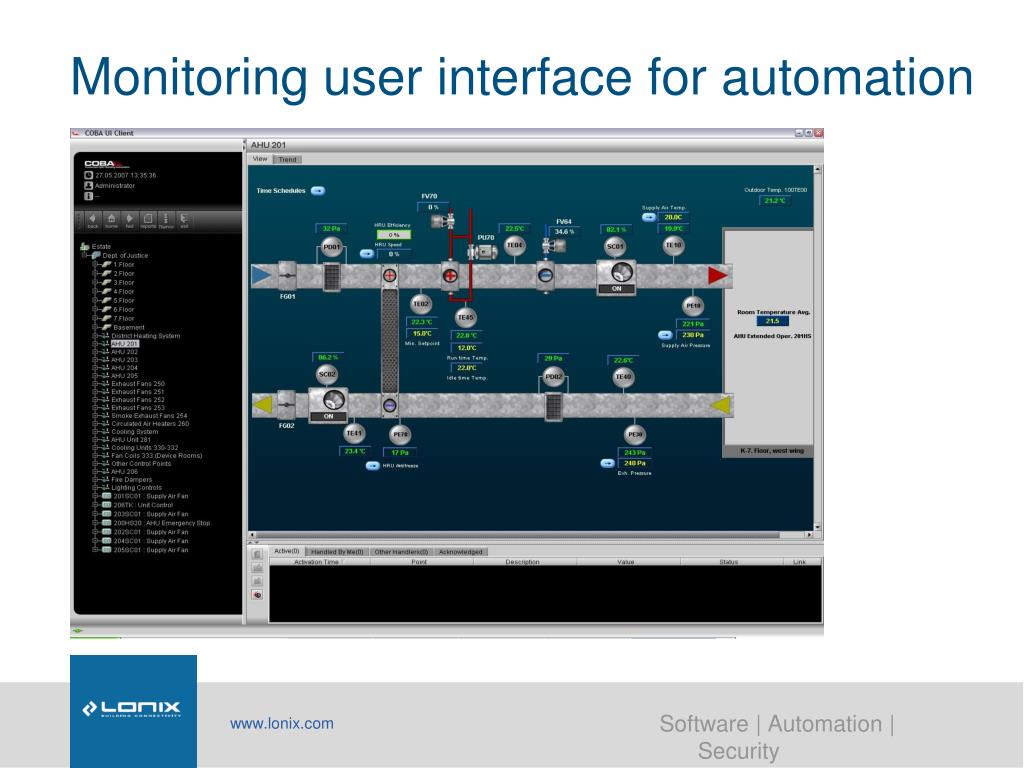Select the PD02 pressure sensor
Screen dimensions: 1024x768
click(553, 377)
